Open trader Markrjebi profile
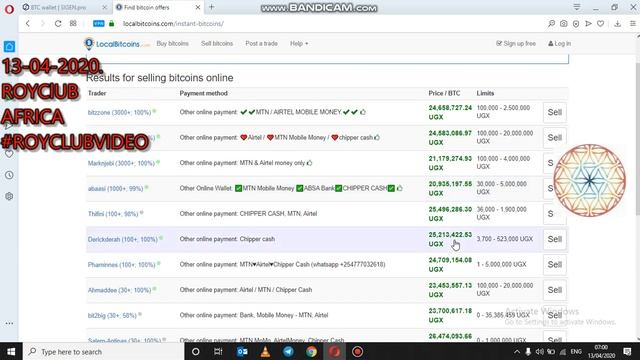 click(x=121, y=163)
